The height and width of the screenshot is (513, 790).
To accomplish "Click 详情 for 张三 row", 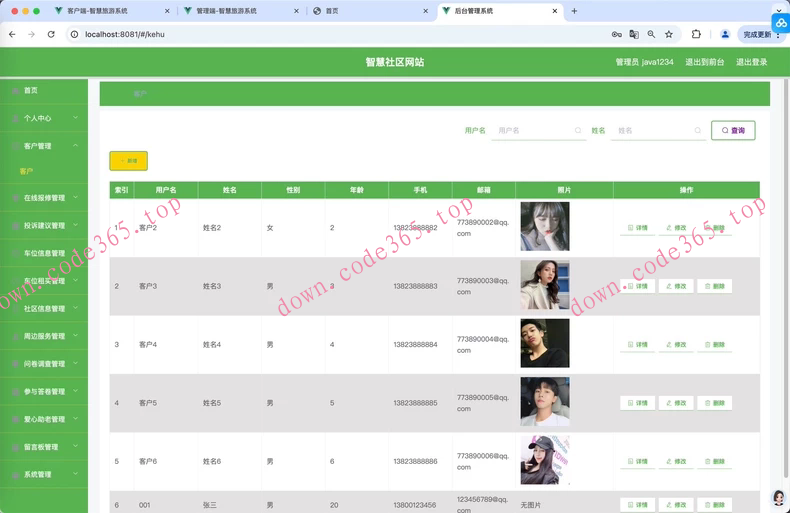I will click(637, 505).
